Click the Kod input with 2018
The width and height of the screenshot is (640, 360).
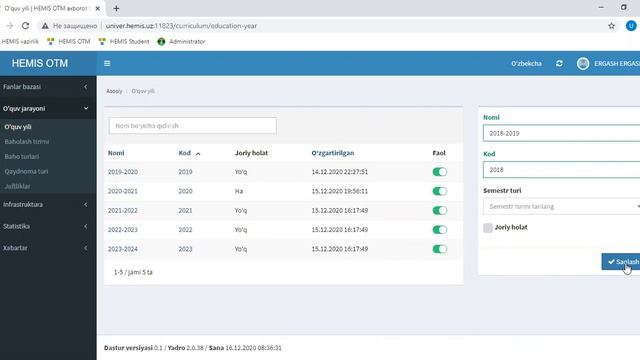click(x=562, y=170)
